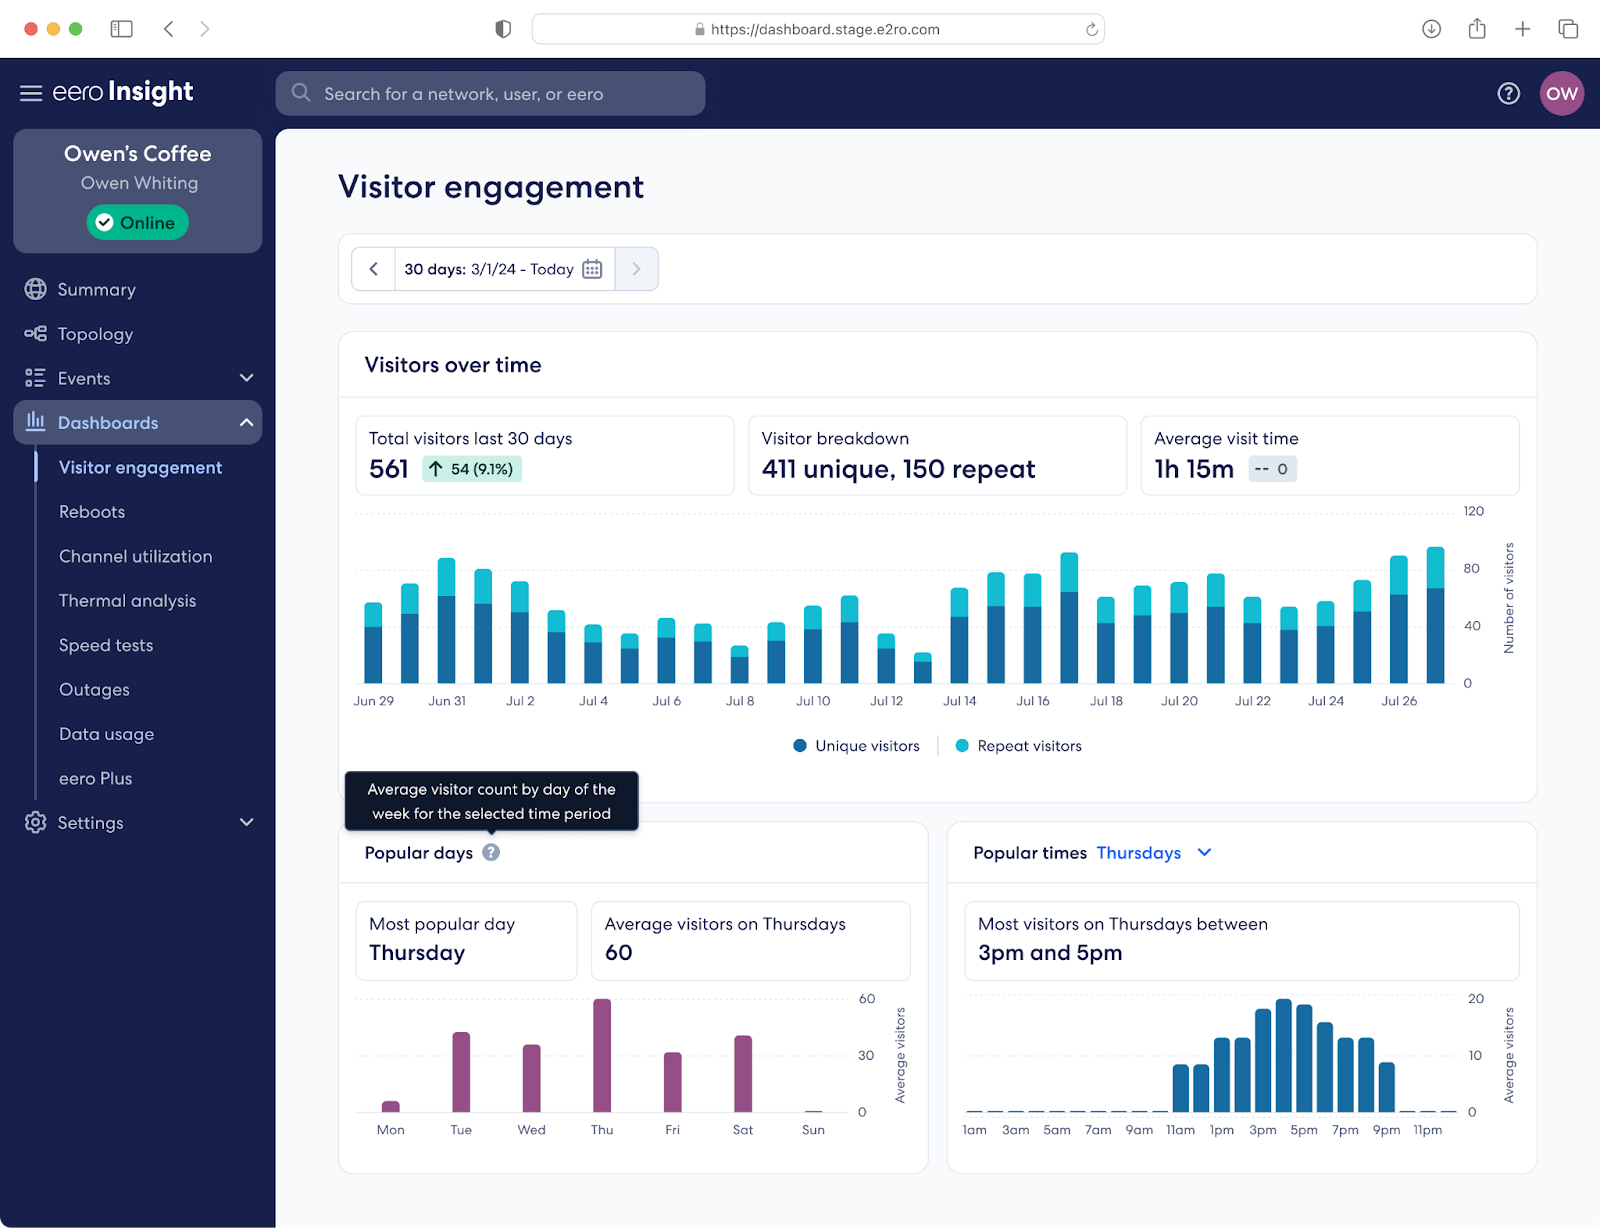Click the search magnifier icon
The width and height of the screenshot is (1600, 1228).
tap(300, 93)
